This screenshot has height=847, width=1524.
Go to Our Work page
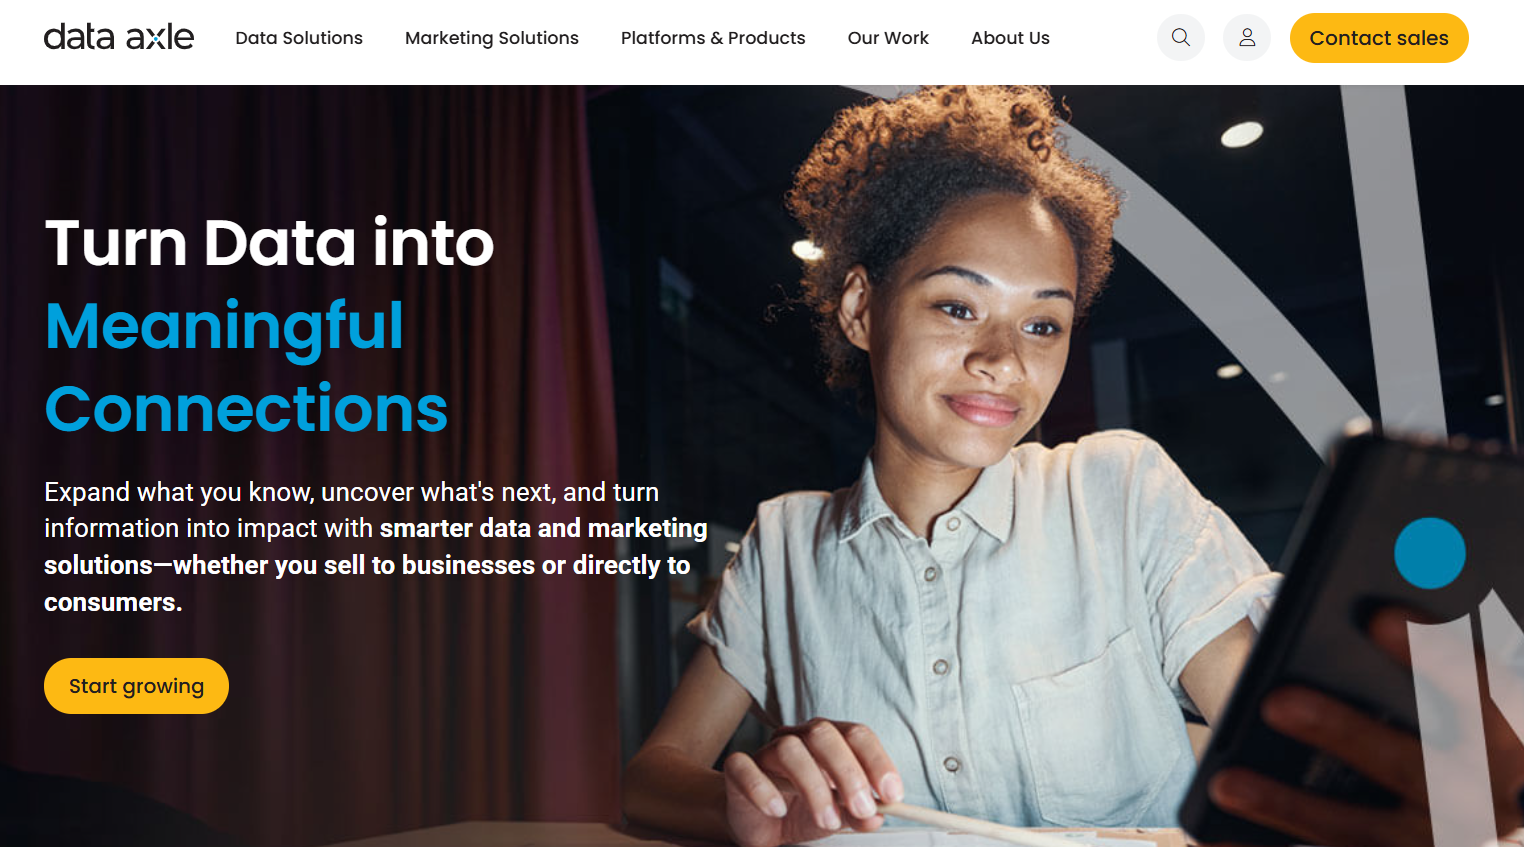888,38
